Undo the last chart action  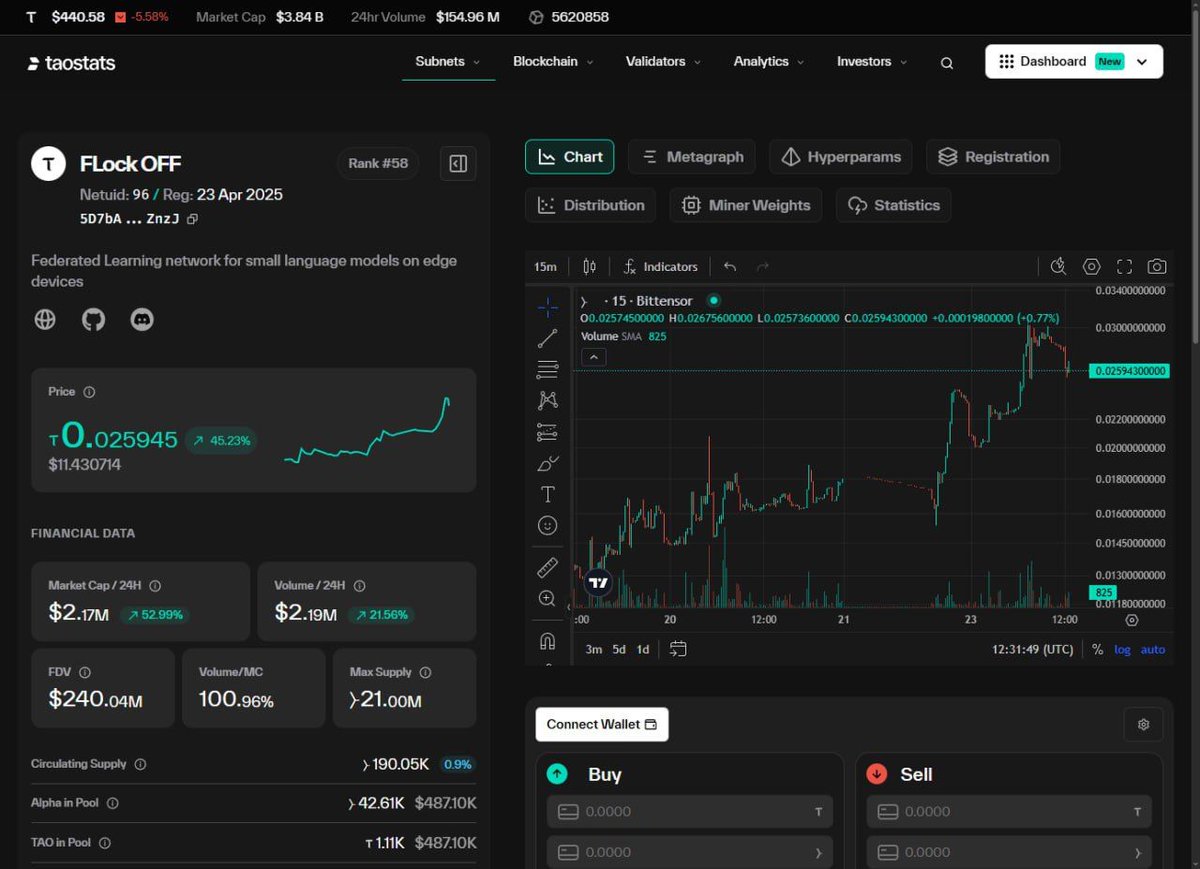click(x=730, y=266)
